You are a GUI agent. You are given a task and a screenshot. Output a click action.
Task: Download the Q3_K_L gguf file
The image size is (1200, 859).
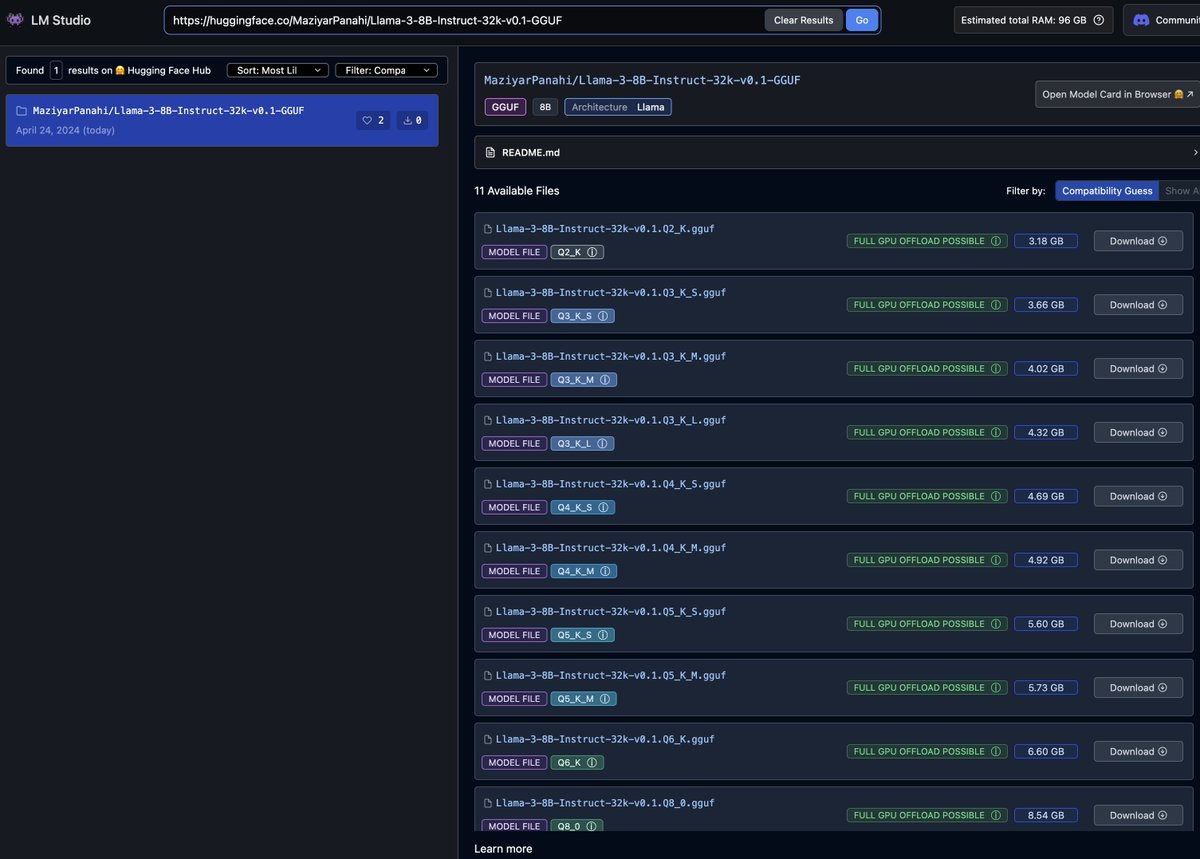[x=1138, y=433]
